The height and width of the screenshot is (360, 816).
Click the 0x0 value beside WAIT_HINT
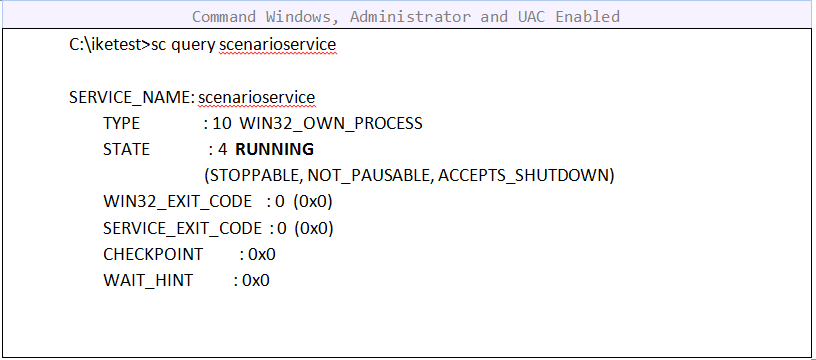(256, 281)
